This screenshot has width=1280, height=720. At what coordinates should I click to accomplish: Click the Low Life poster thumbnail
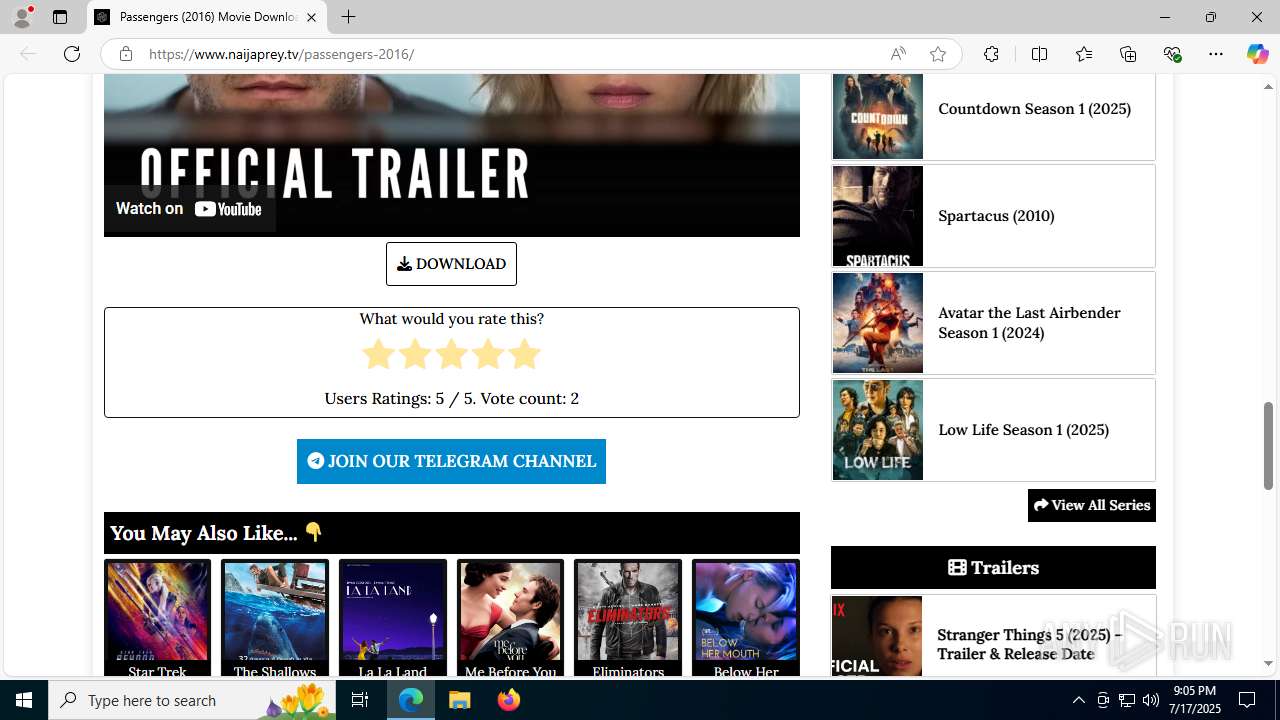(x=878, y=430)
